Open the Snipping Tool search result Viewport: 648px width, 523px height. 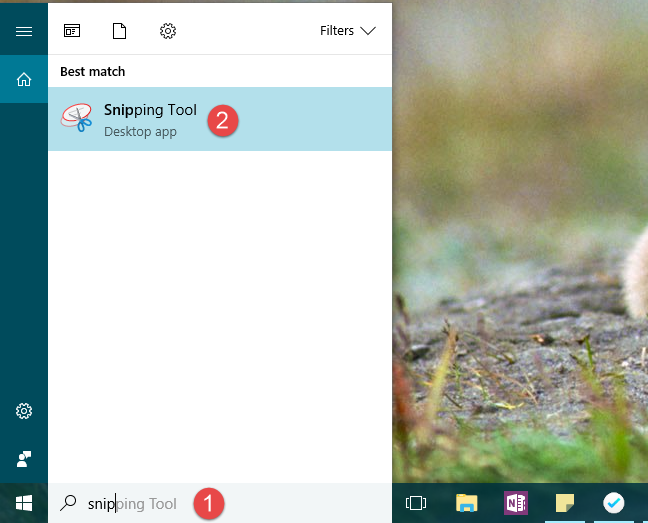[x=150, y=119]
